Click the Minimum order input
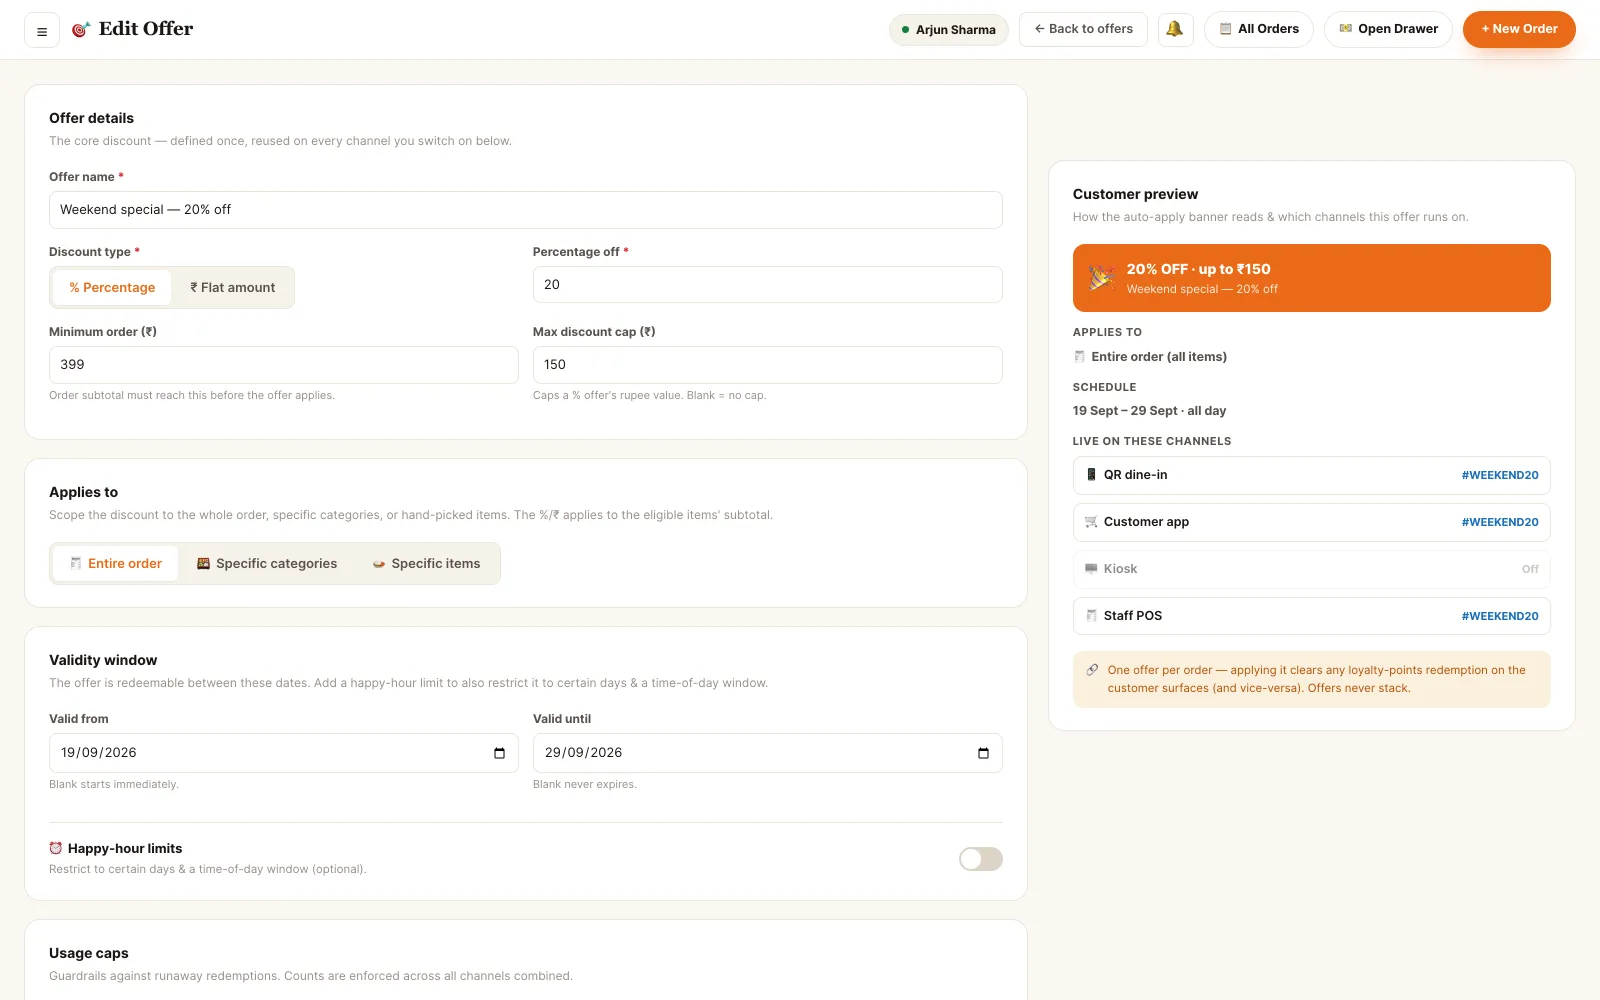The image size is (1600, 1000). (x=284, y=365)
